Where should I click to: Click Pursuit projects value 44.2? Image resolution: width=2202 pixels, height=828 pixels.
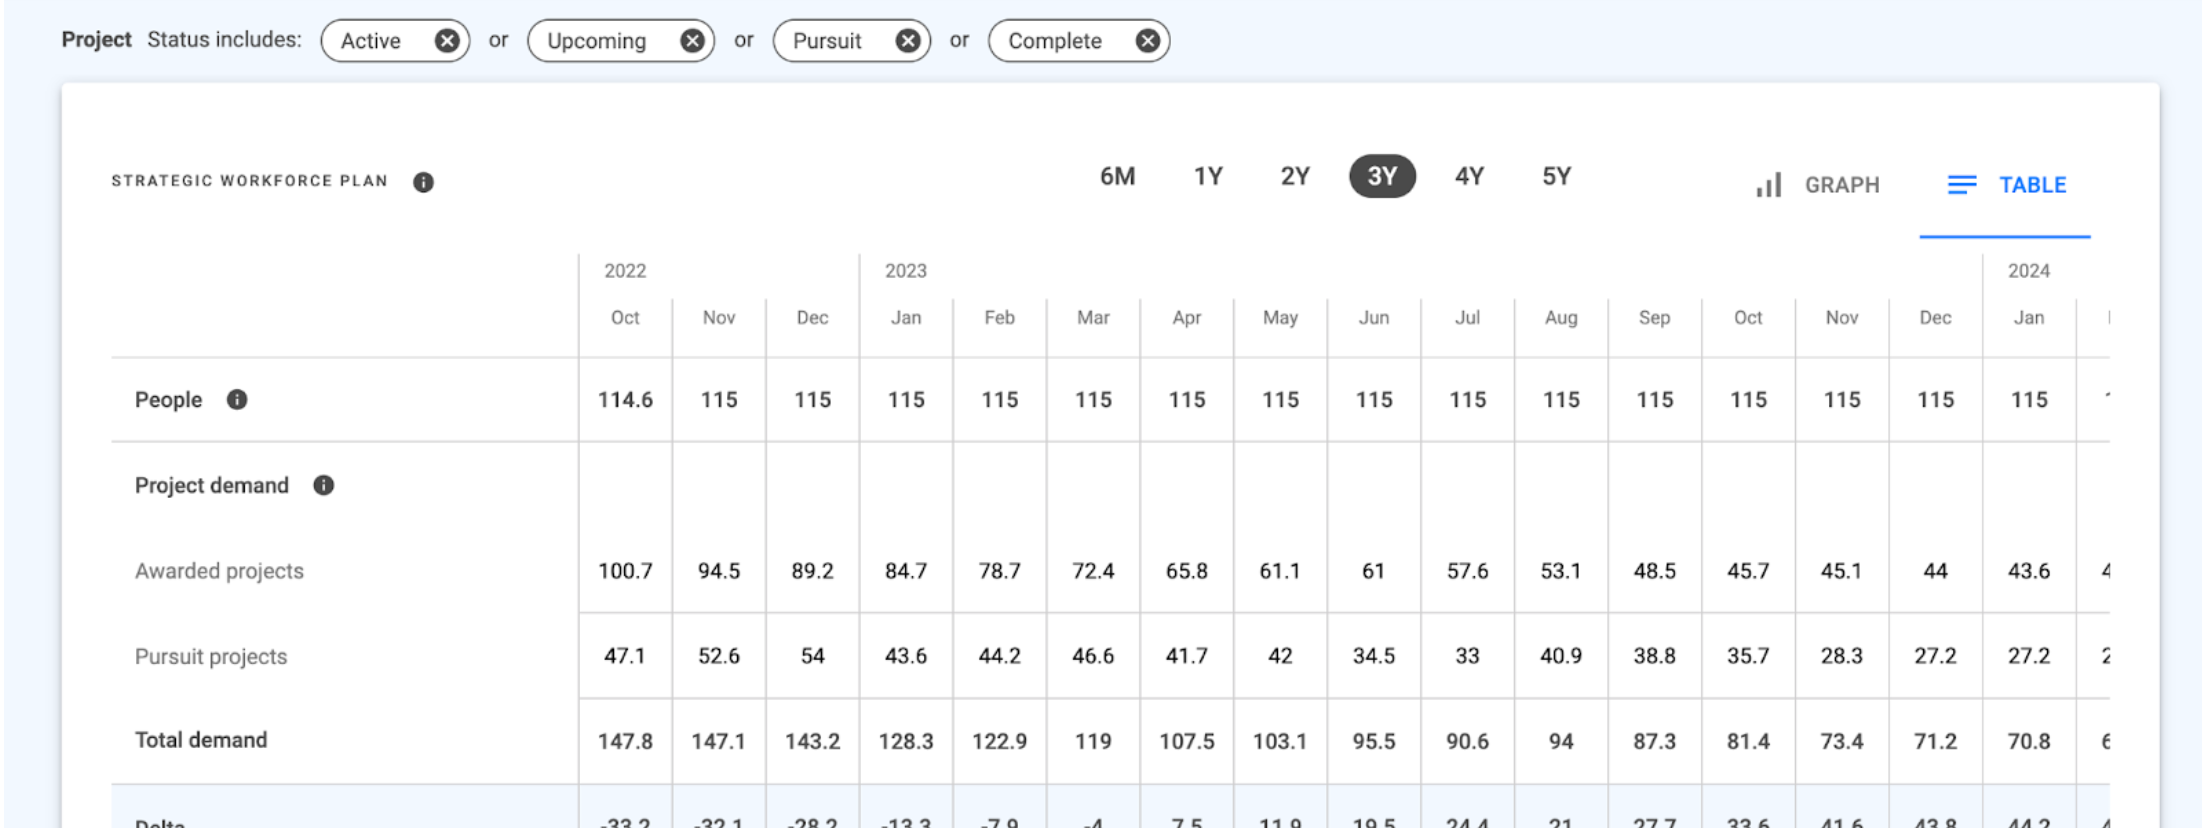[1000, 656]
